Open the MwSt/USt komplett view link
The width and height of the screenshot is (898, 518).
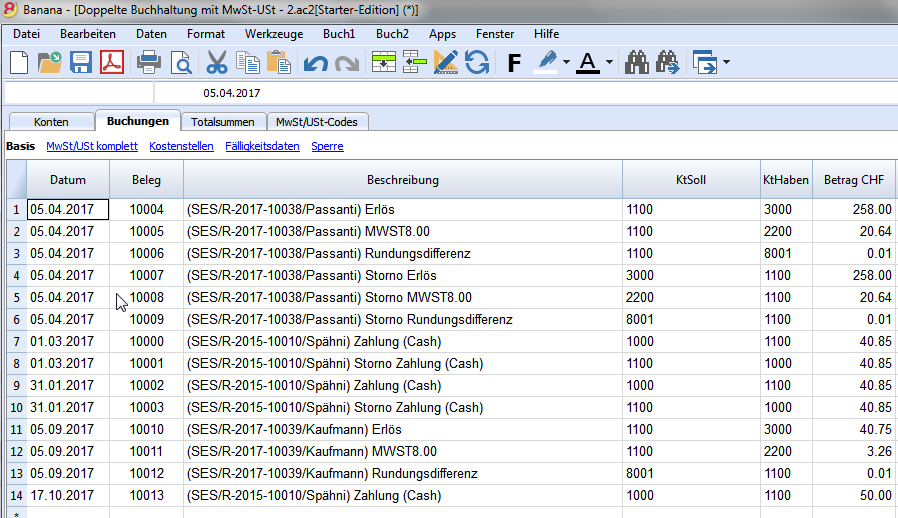pyautogui.click(x=92, y=146)
